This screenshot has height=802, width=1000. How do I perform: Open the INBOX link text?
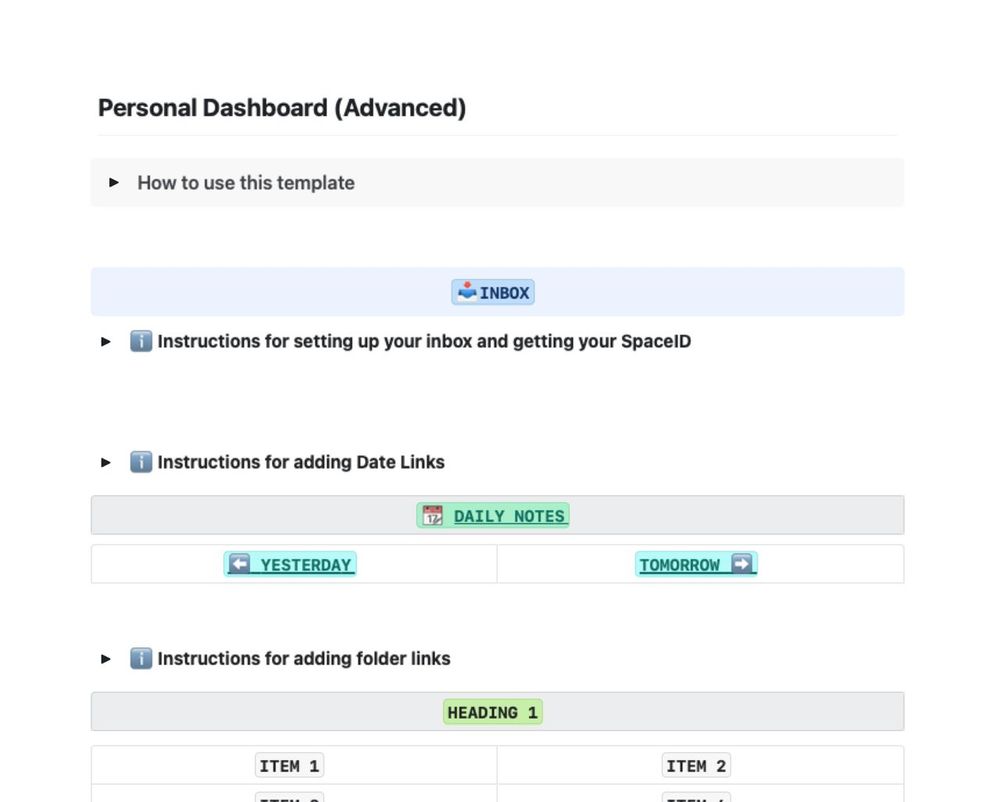505,293
